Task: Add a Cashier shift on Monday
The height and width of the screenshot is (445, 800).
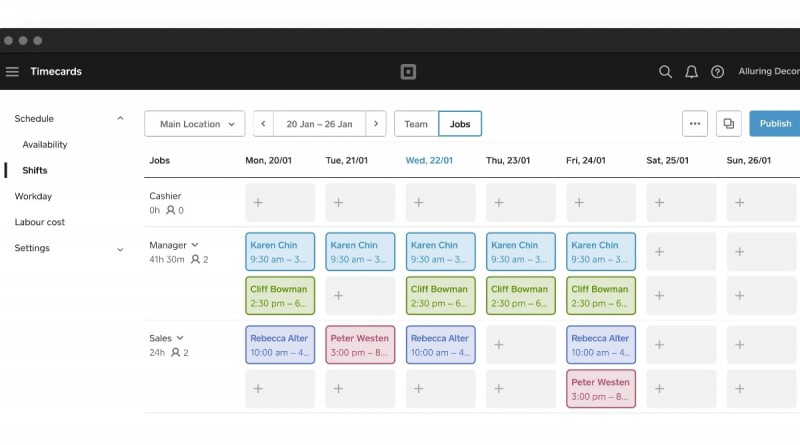Action: (x=280, y=203)
